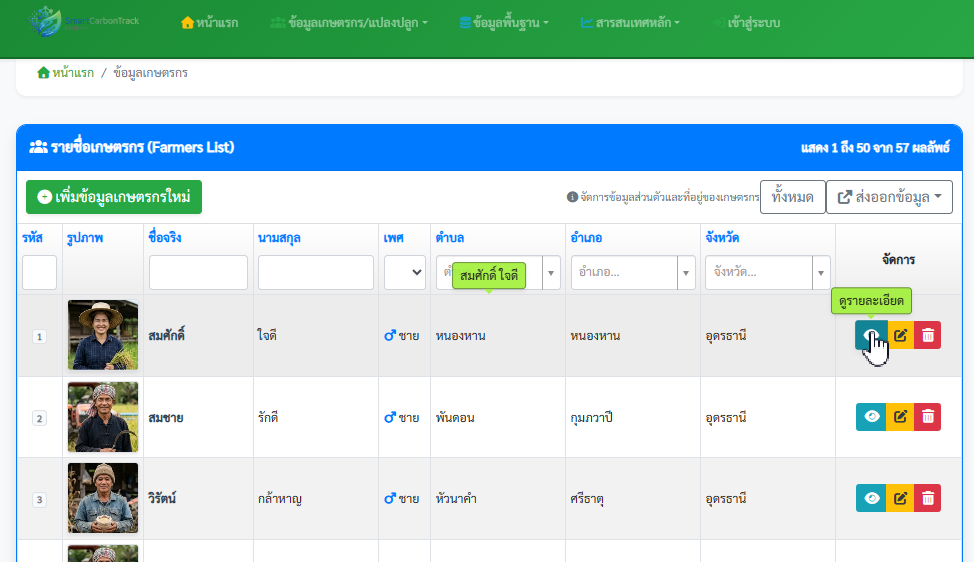Image resolution: width=974 pixels, height=562 pixels.
Task: Click the ชื่อจริง first name filter field
Action: [198, 272]
